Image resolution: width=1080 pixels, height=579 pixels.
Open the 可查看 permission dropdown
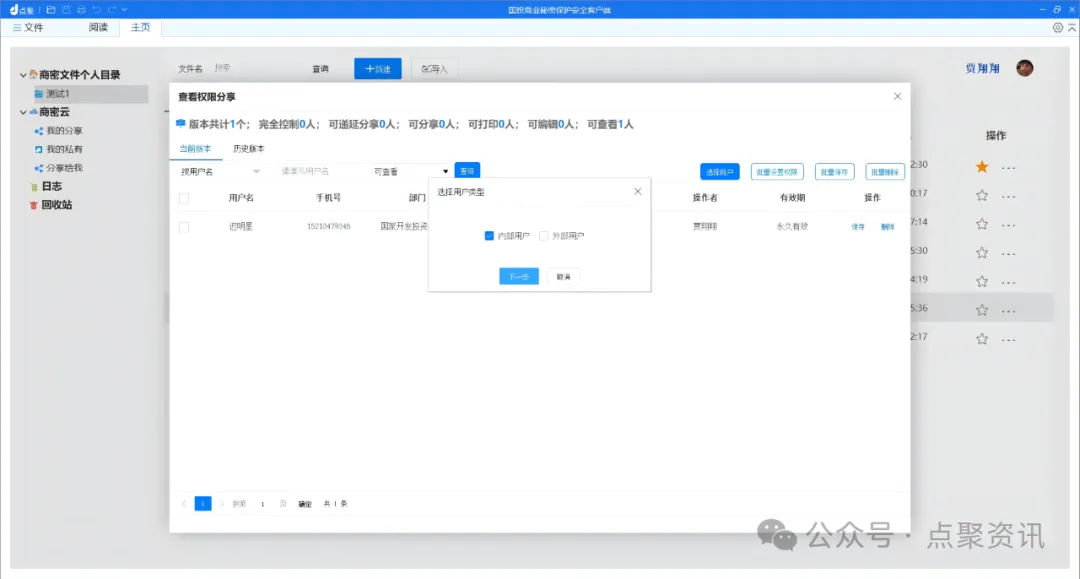click(411, 172)
